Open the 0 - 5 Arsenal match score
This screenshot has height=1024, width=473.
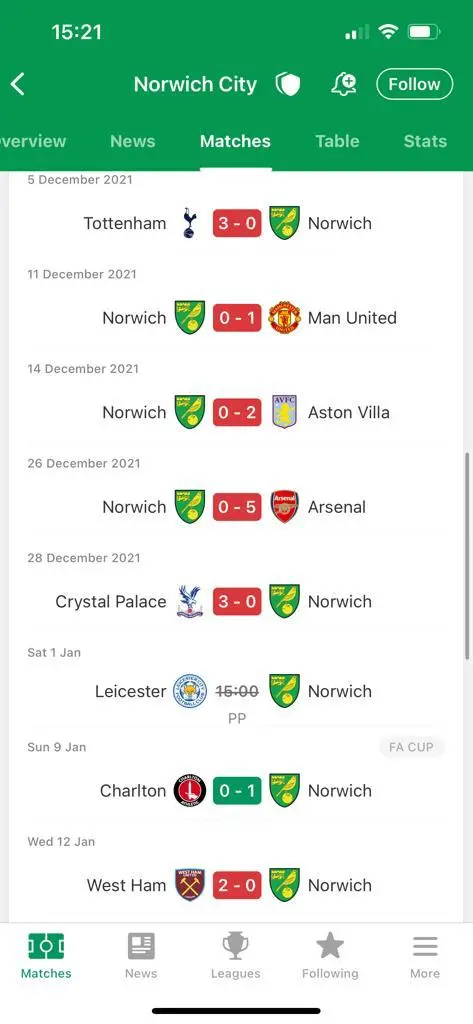237,507
